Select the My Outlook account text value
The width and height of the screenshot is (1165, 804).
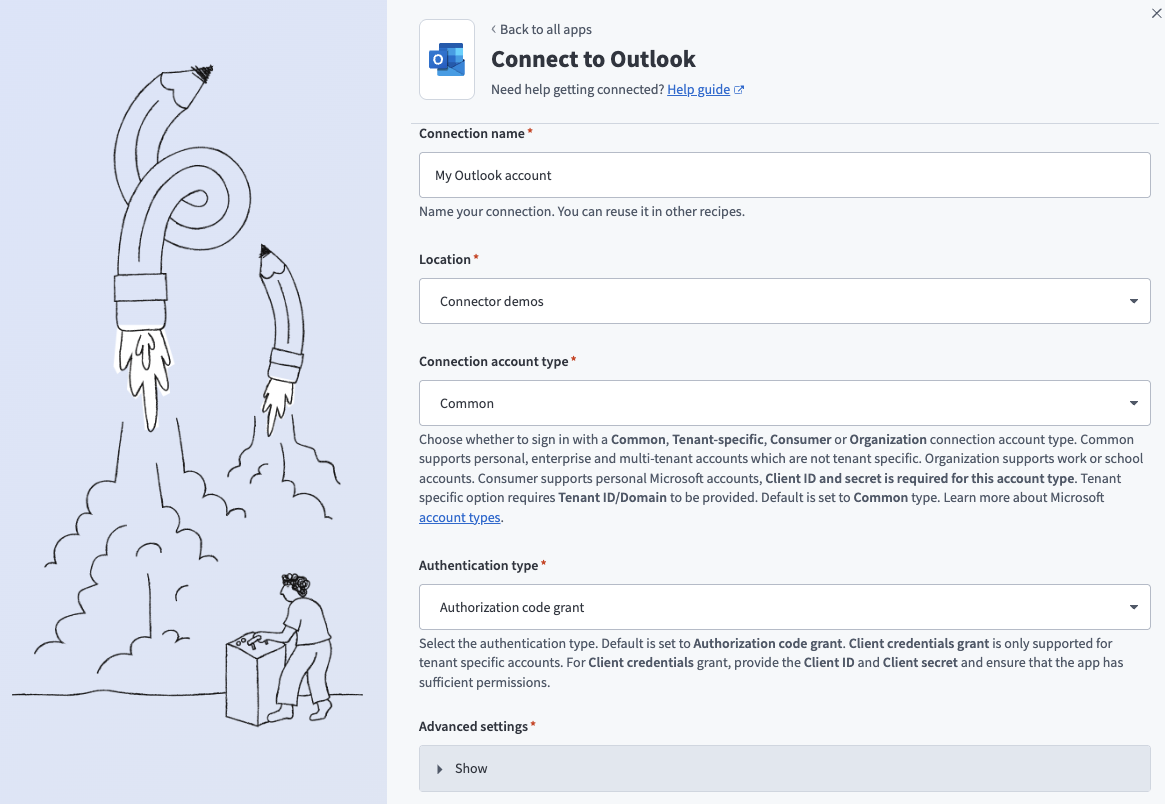pos(495,174)
